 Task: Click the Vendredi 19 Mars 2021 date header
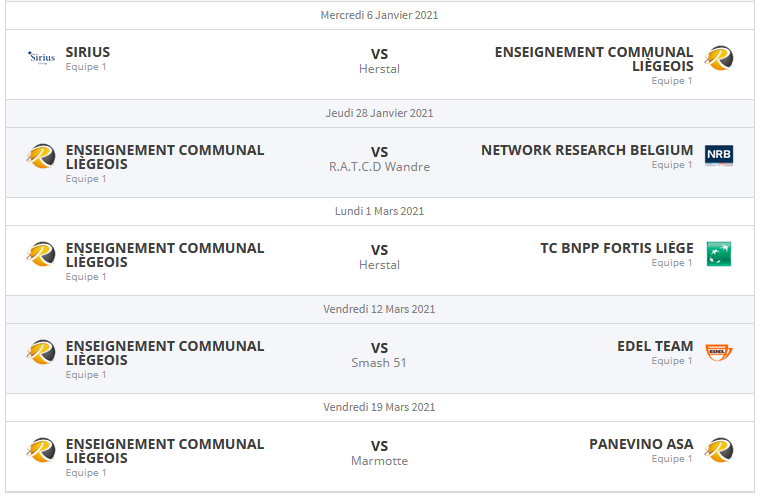pos(380,407)
